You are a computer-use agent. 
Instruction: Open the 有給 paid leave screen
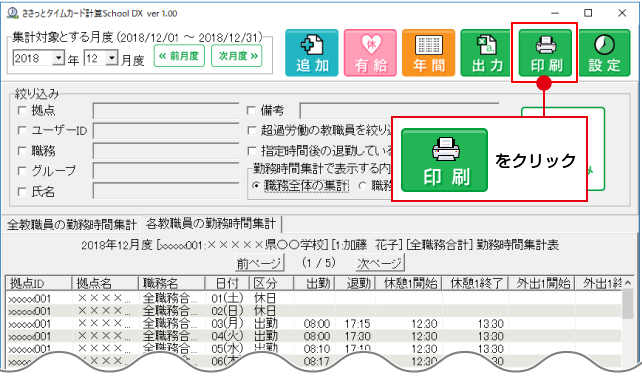[x=371, y=53]
